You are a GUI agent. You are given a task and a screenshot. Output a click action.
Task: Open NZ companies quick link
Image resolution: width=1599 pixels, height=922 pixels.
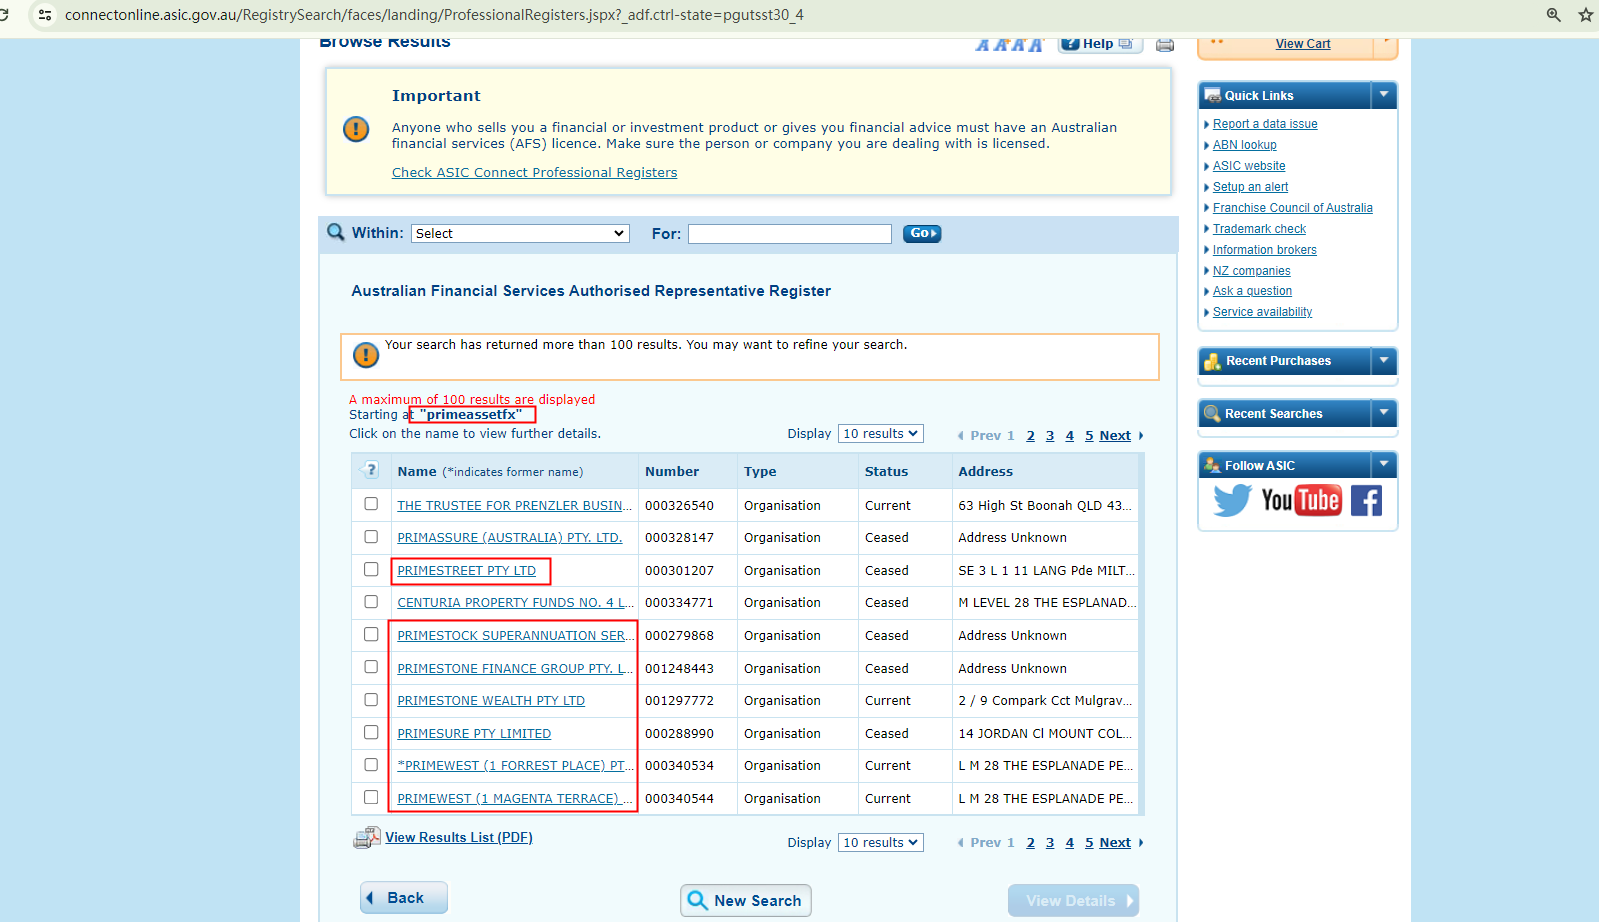point(1252,271)
